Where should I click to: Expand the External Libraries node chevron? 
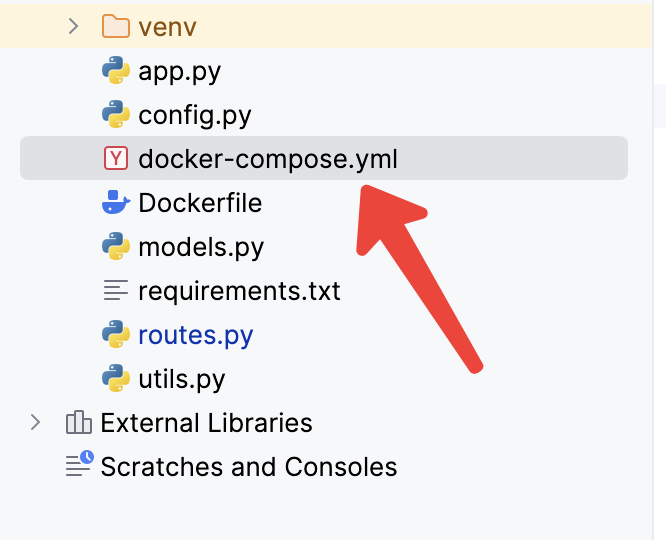[x=35, y=422]
